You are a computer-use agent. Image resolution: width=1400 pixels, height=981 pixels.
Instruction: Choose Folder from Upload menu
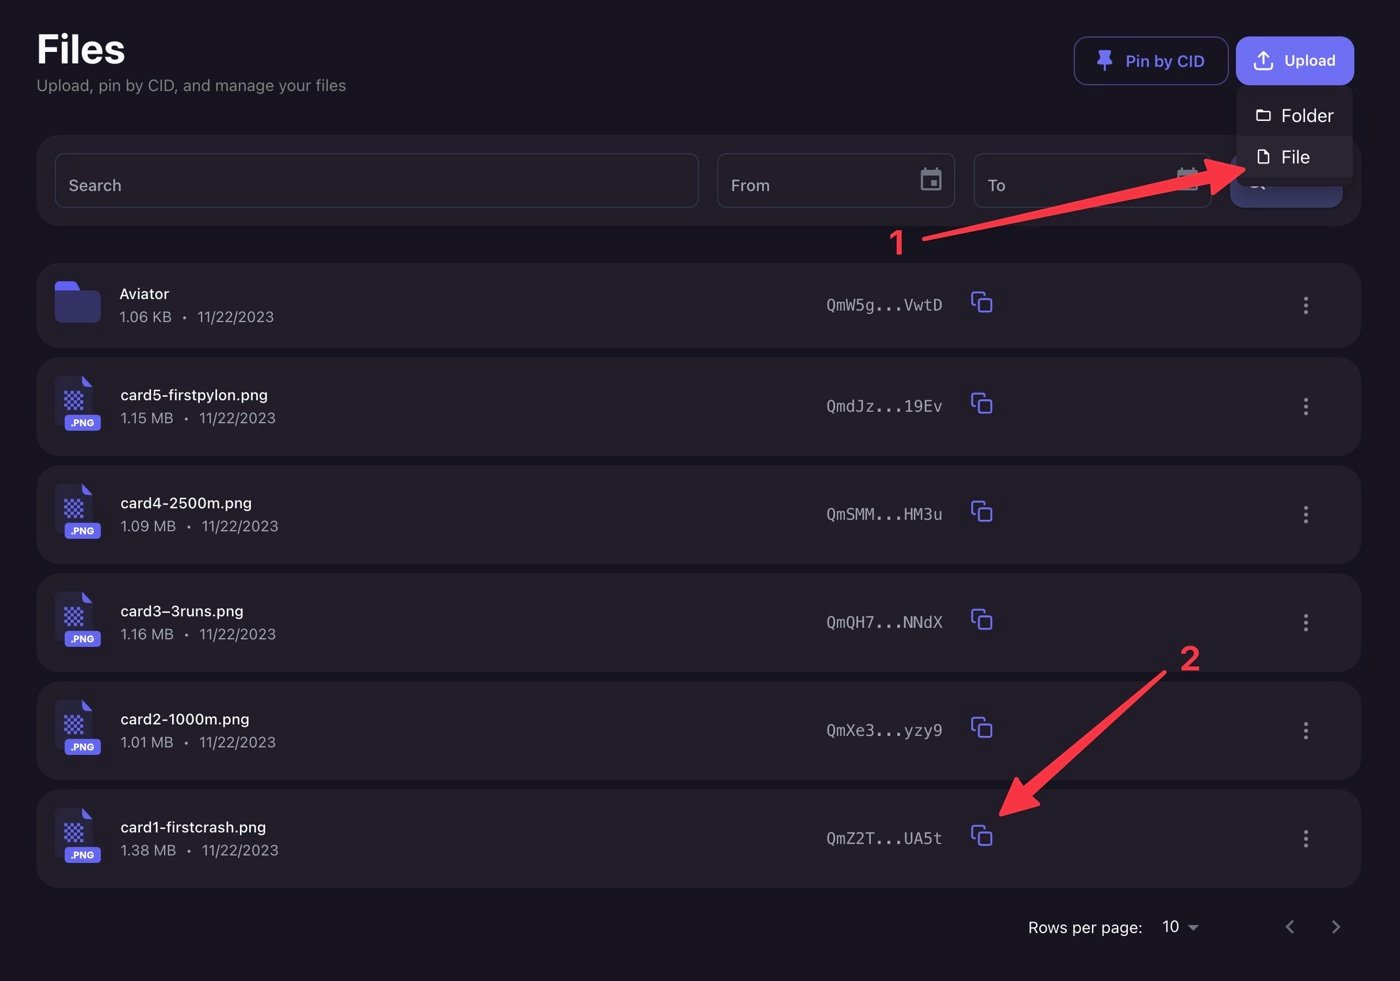point(1294,116)
